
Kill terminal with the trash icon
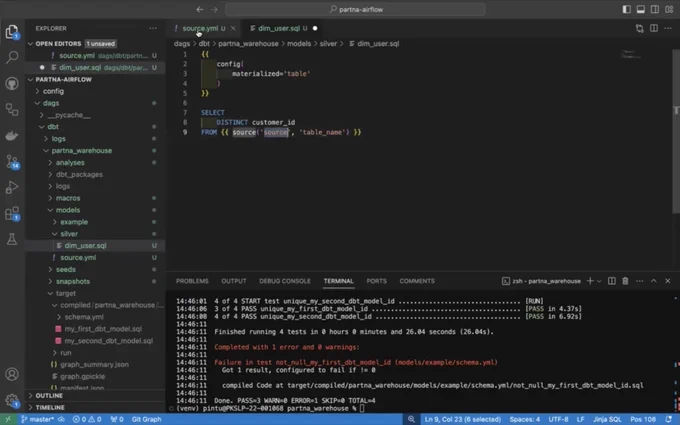pos(625,281)
